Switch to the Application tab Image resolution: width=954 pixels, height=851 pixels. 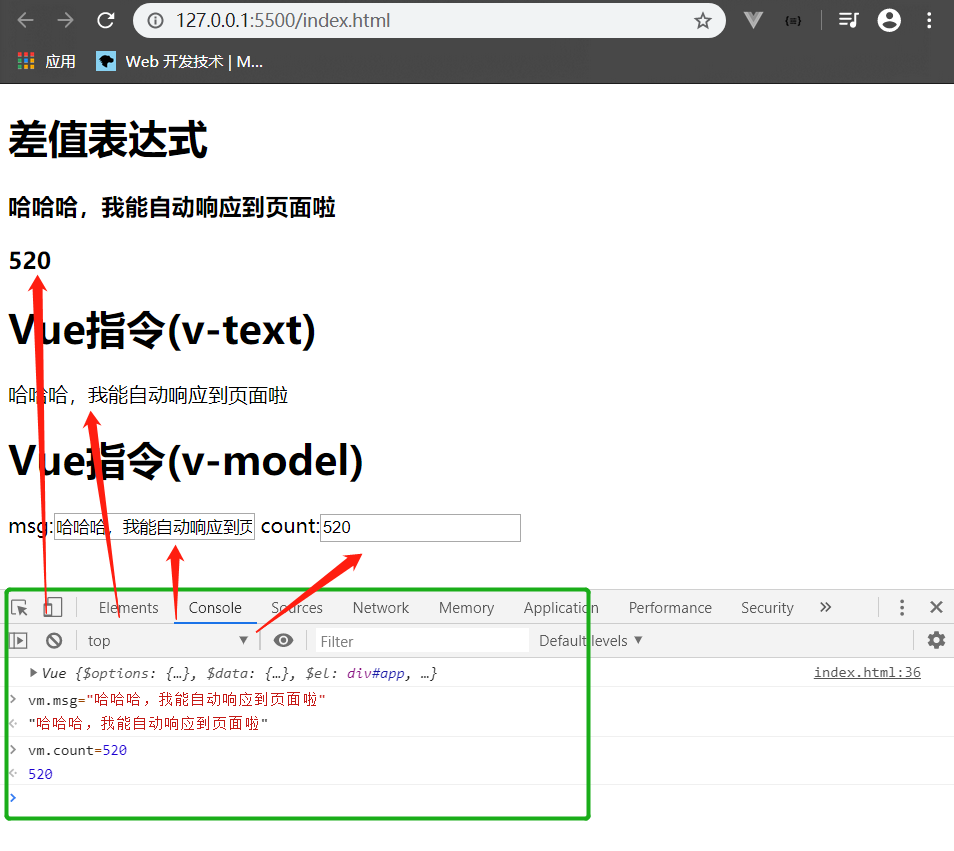[561, 608]
